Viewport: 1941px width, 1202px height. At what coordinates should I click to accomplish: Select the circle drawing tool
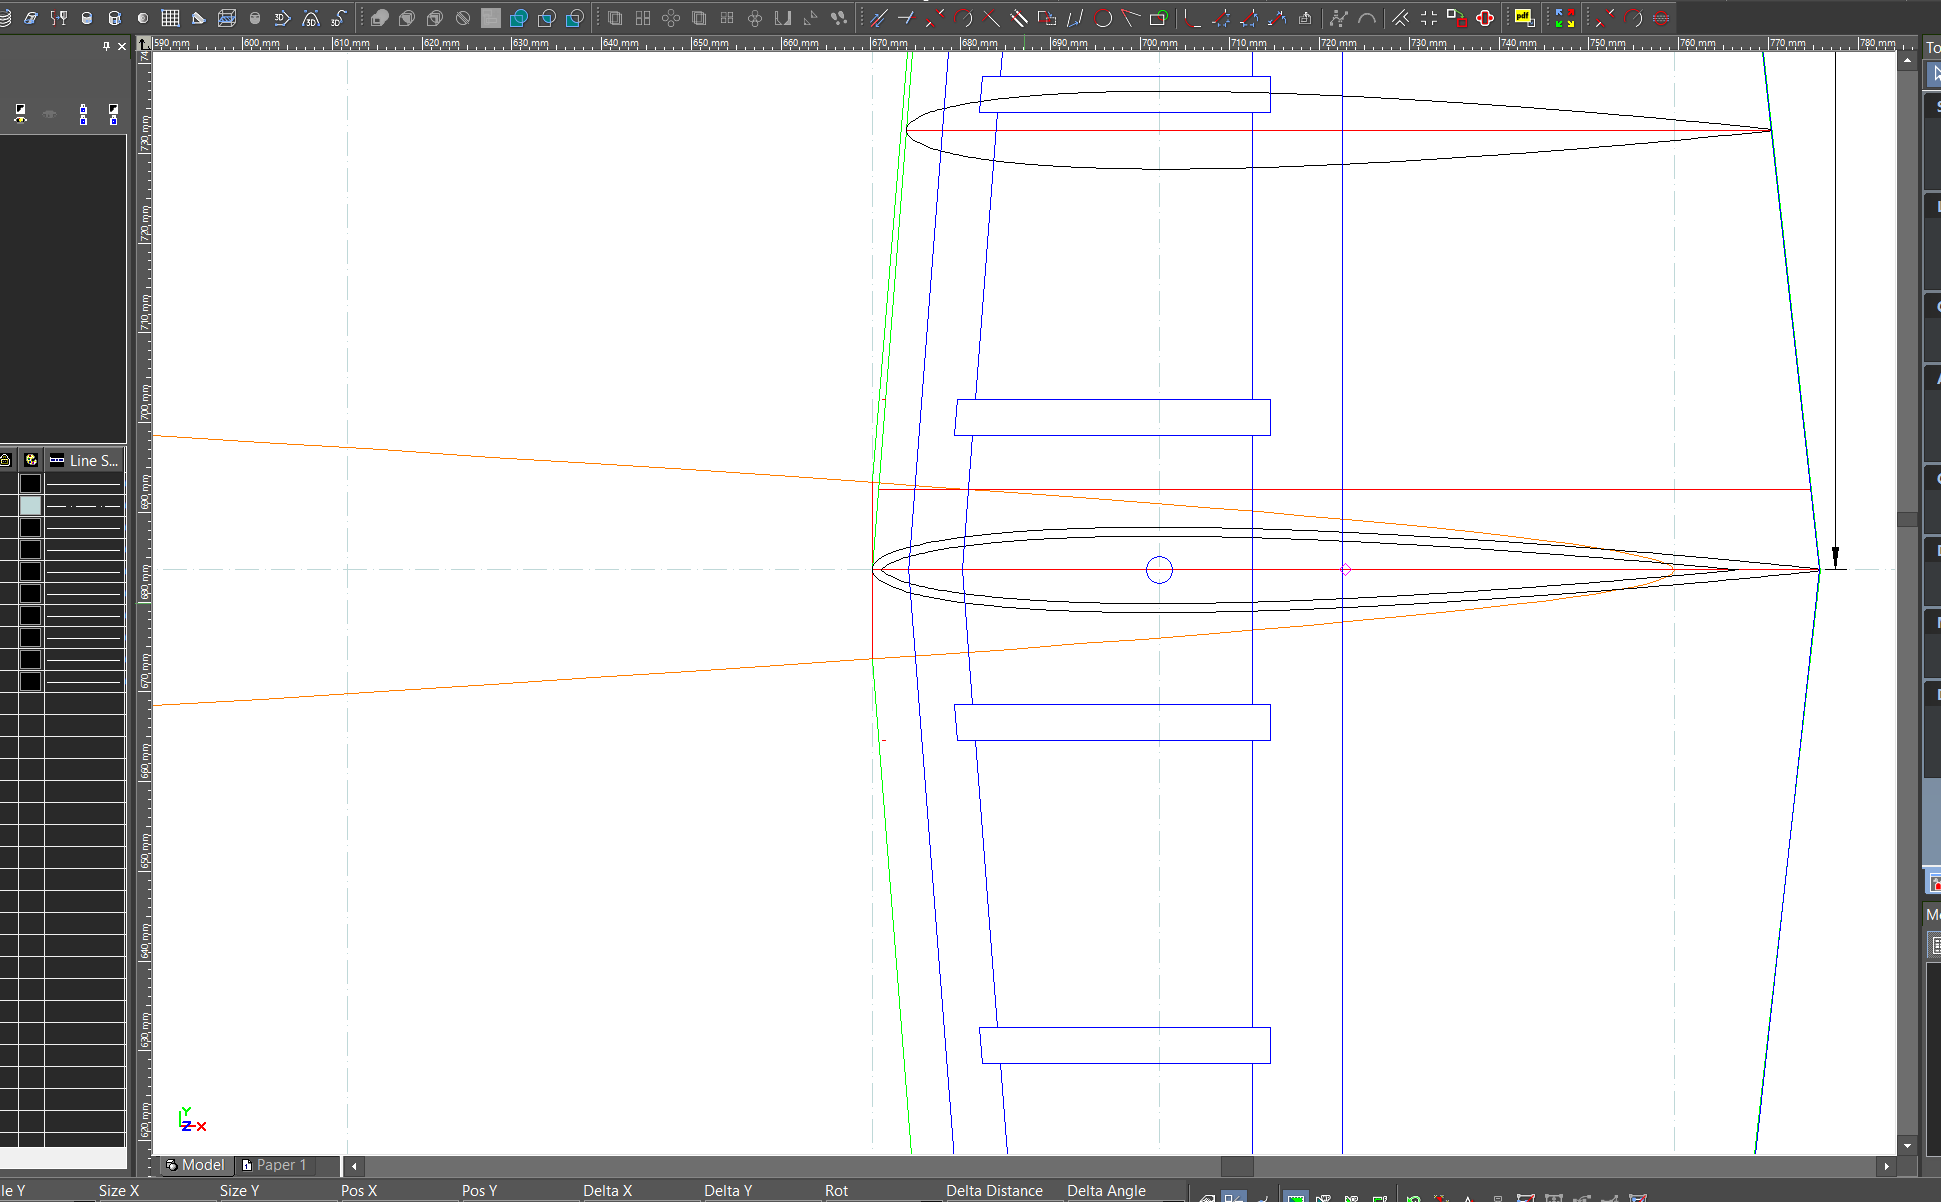(1103, 18)
